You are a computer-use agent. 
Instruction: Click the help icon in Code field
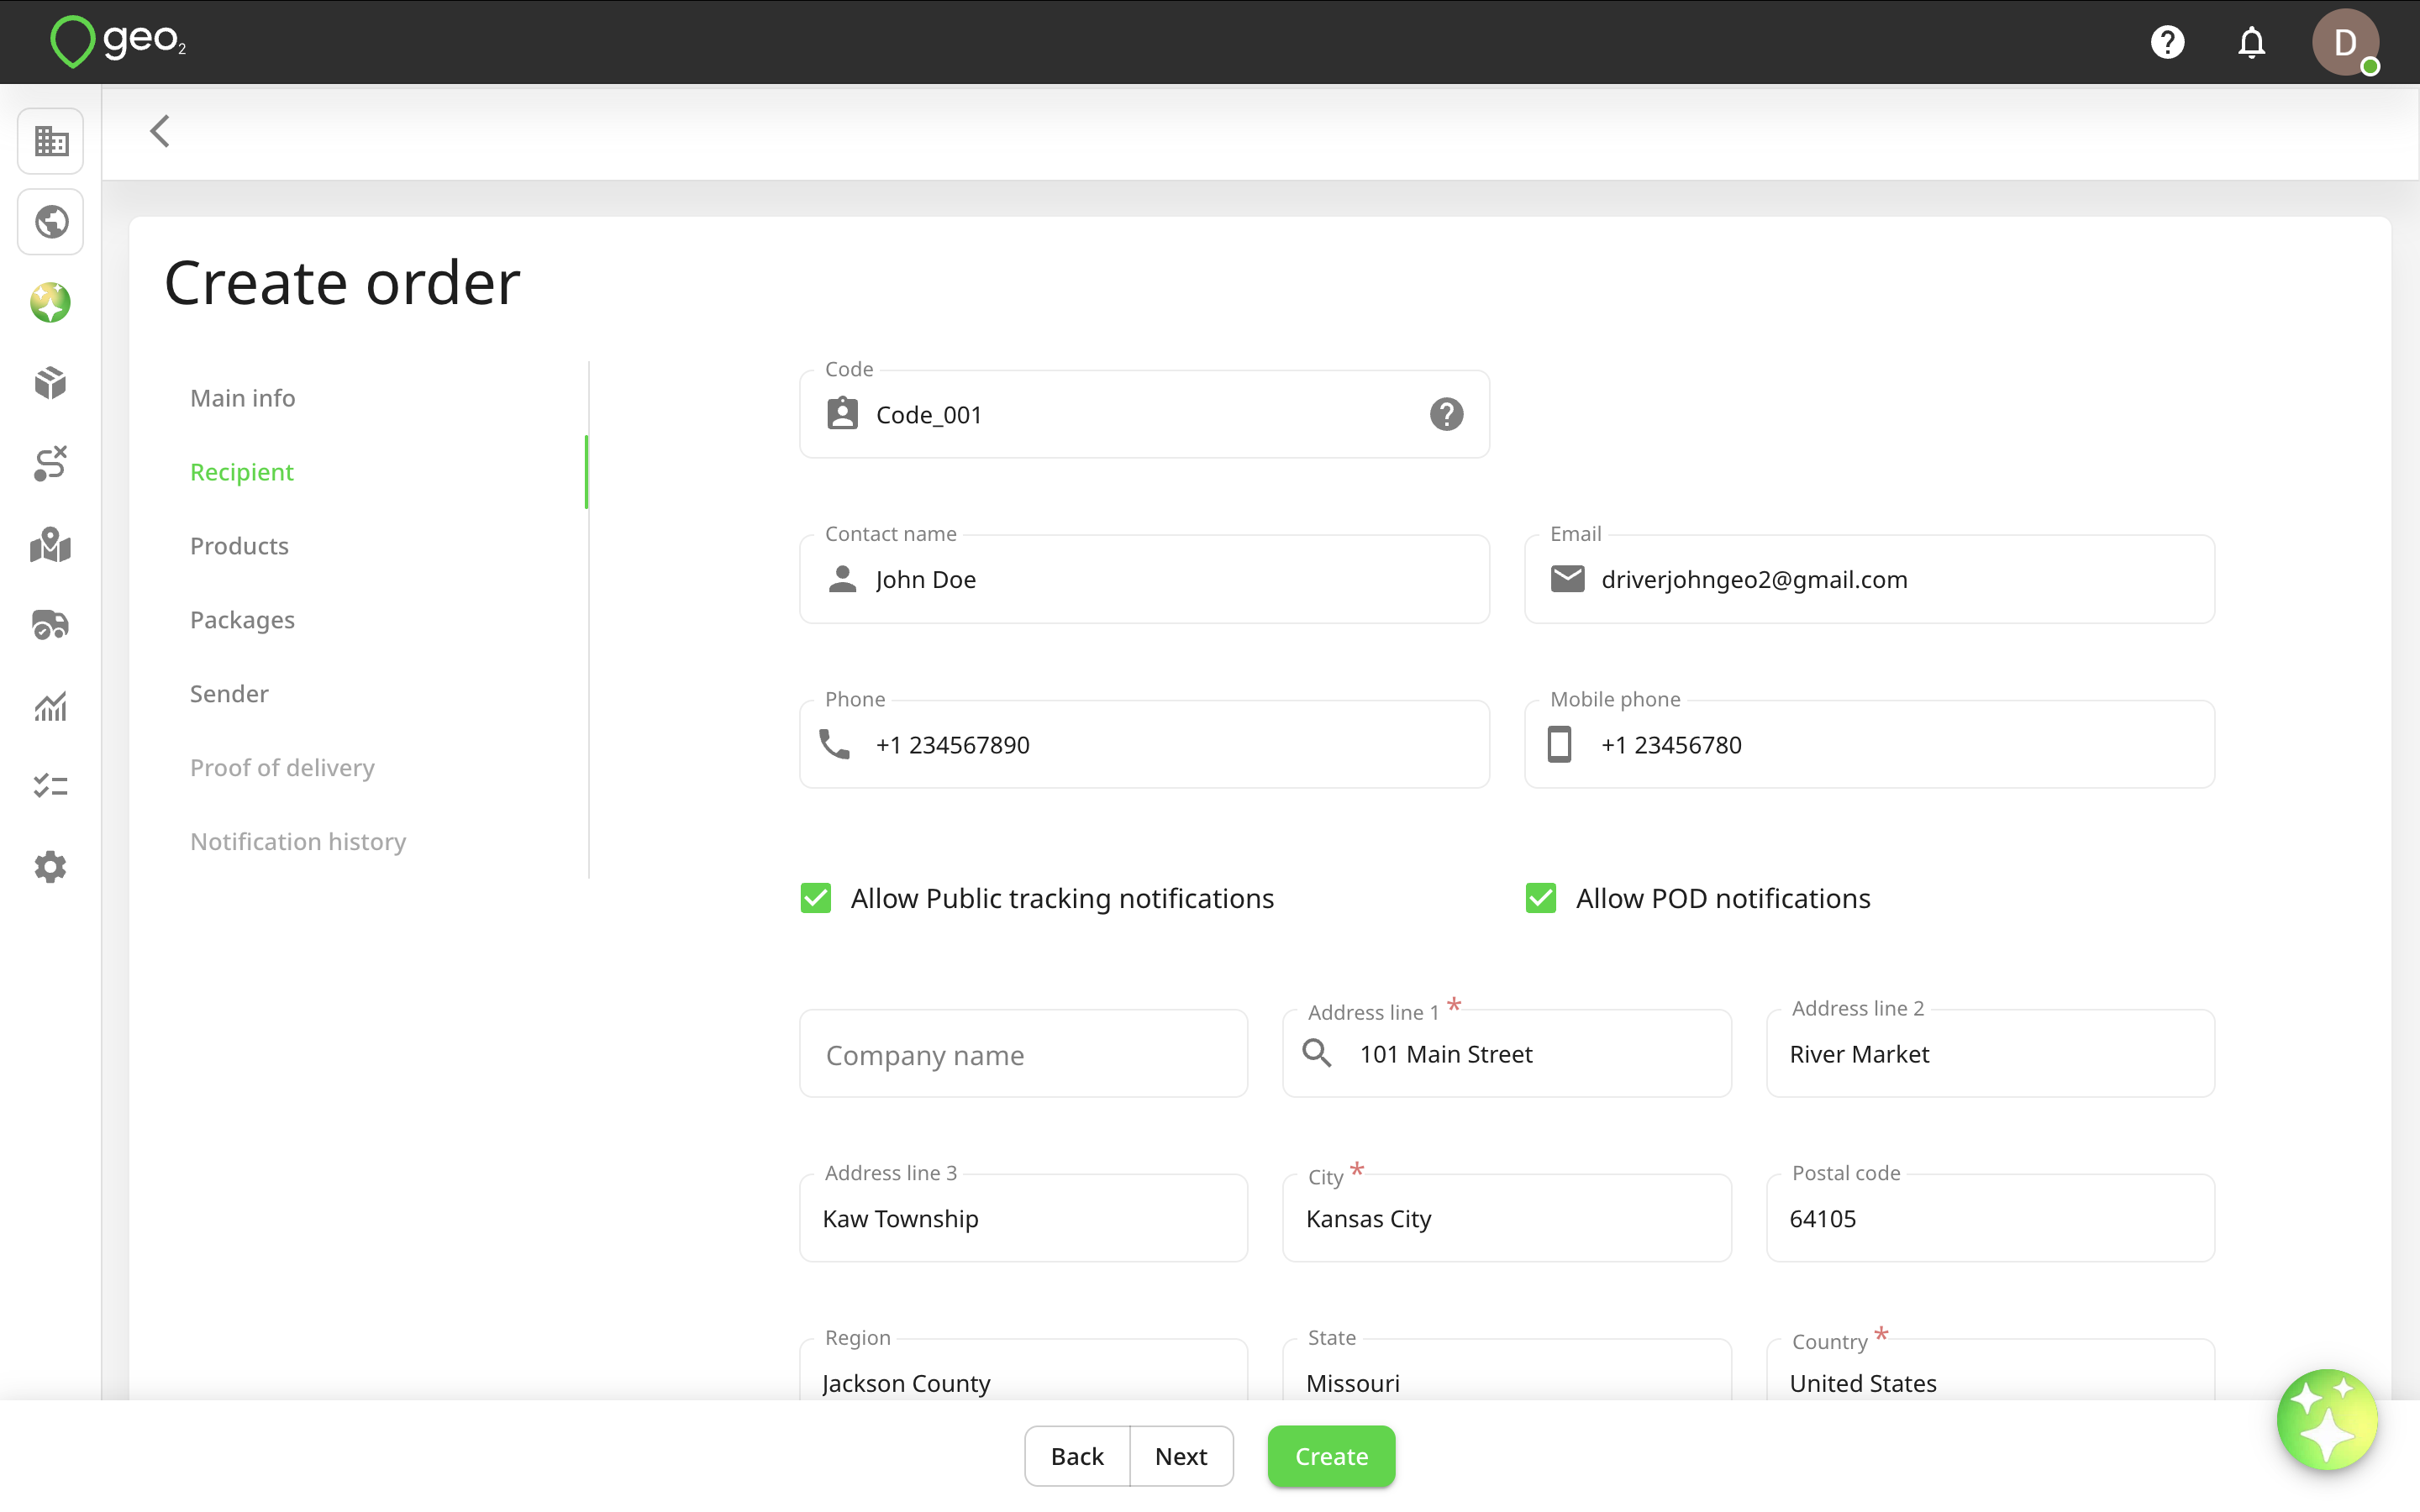tap(1446, 414)
